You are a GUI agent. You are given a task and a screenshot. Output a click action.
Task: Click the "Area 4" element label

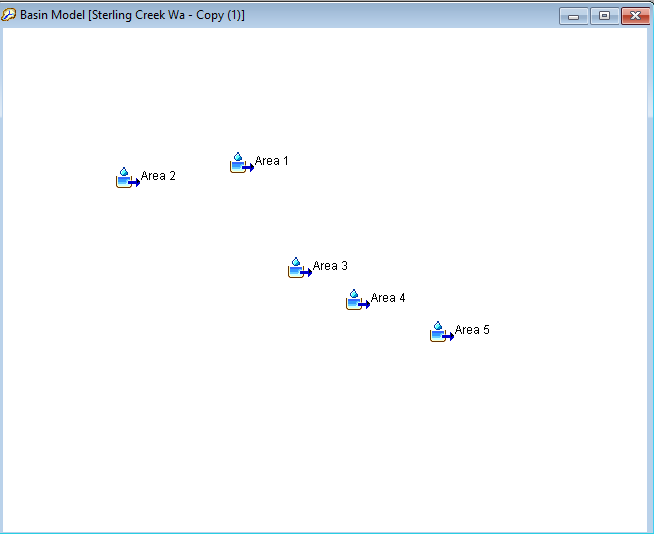[x=388, y=298]
